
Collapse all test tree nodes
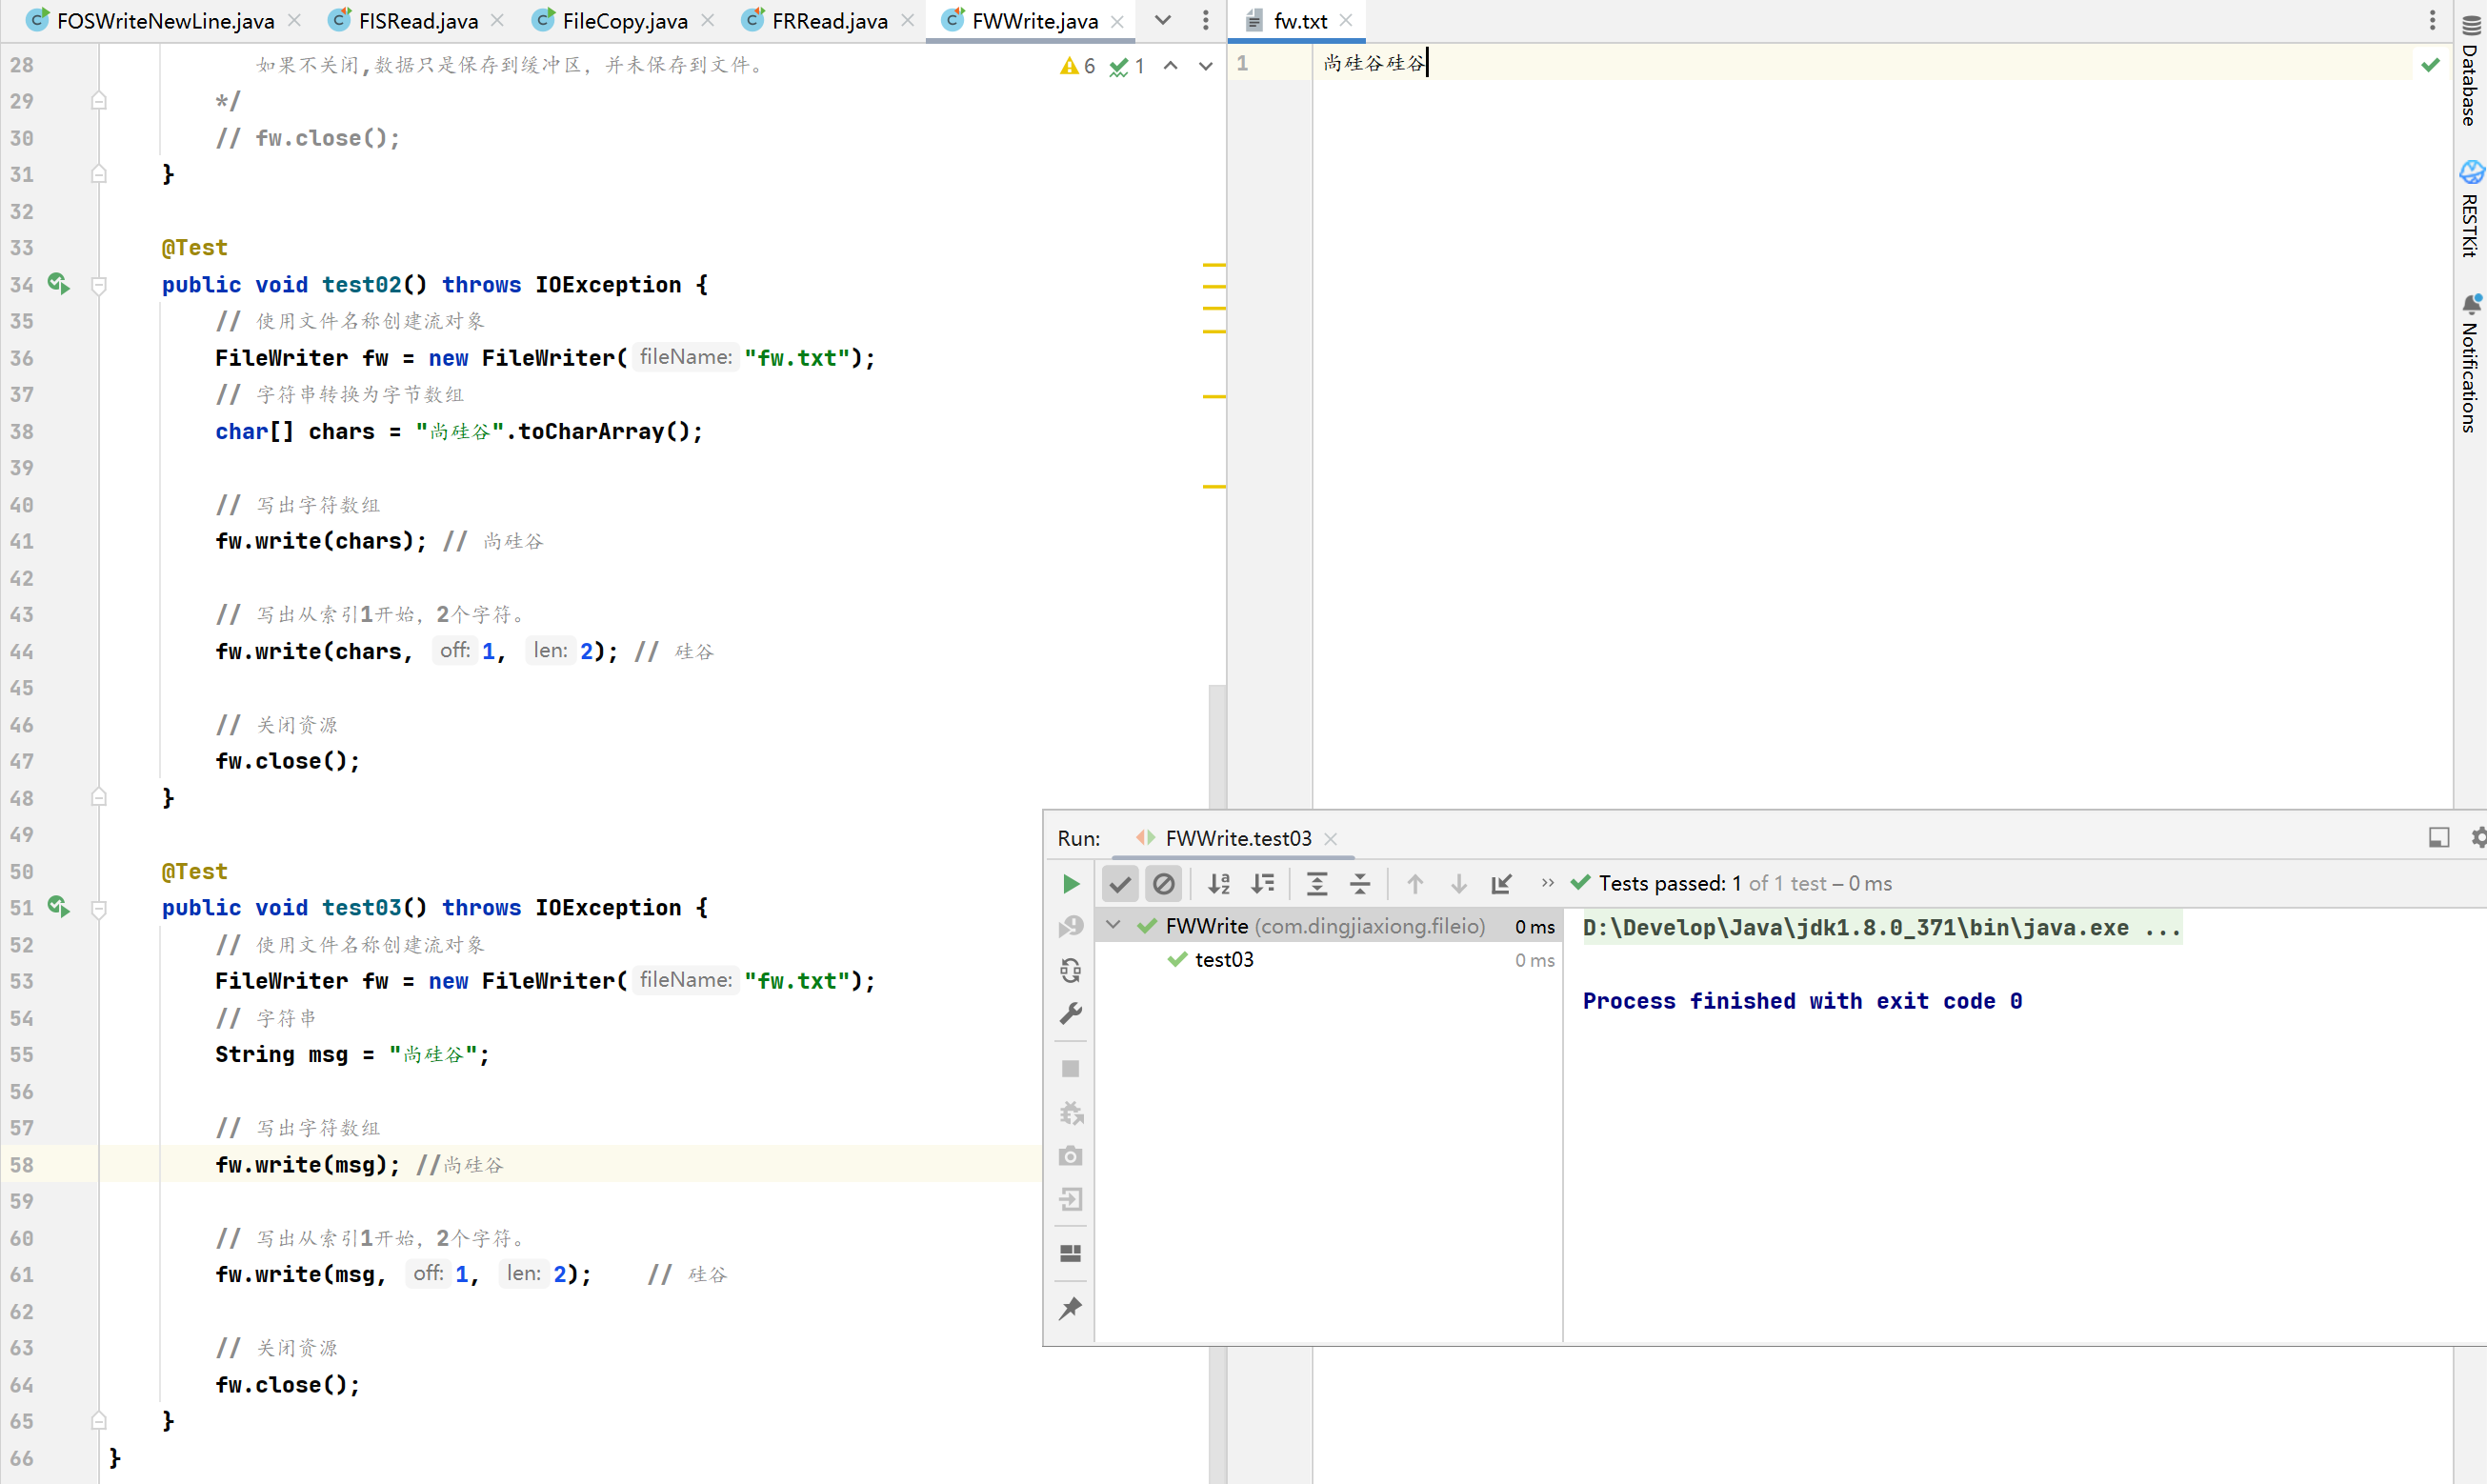[x=1360, y=884]
